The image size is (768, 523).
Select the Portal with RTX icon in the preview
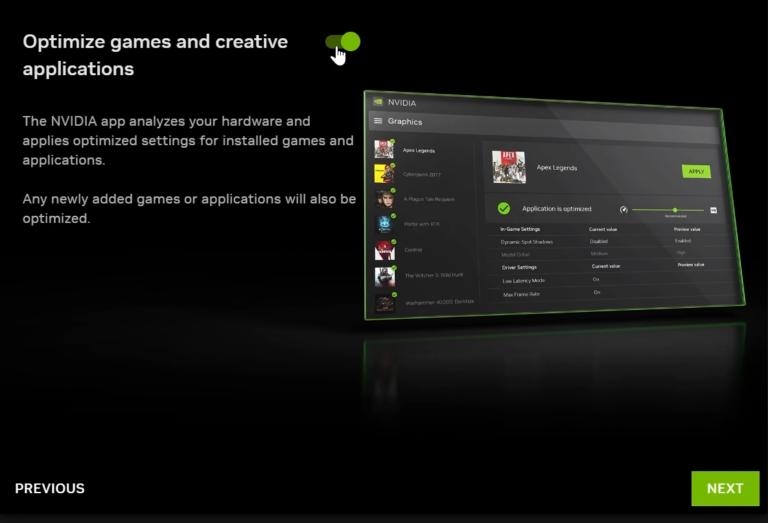[x=384, y=224]
